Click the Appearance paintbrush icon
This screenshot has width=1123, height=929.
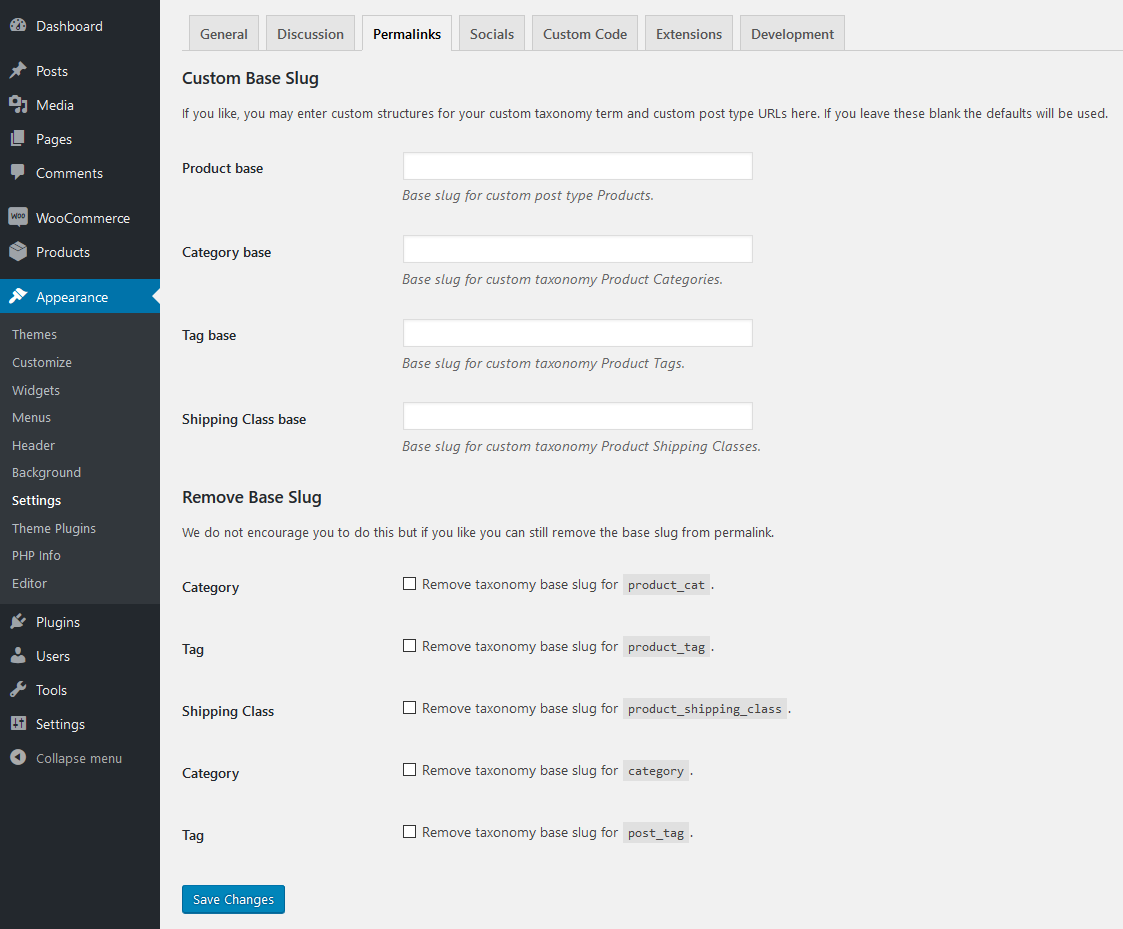[18, 297]
